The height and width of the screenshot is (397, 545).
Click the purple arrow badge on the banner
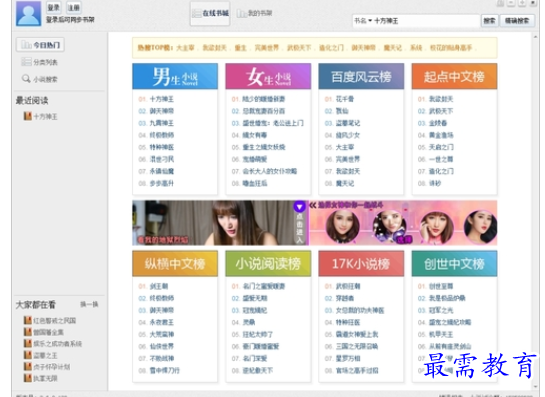[299, 206]
